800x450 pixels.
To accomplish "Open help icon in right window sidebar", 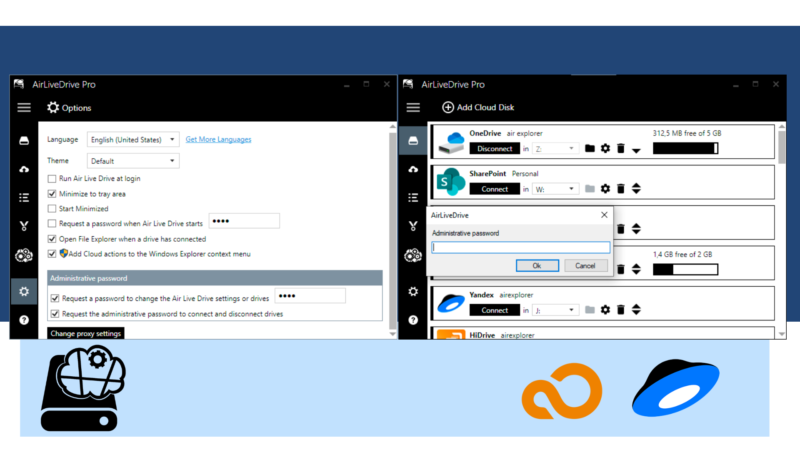I will 413,320.
